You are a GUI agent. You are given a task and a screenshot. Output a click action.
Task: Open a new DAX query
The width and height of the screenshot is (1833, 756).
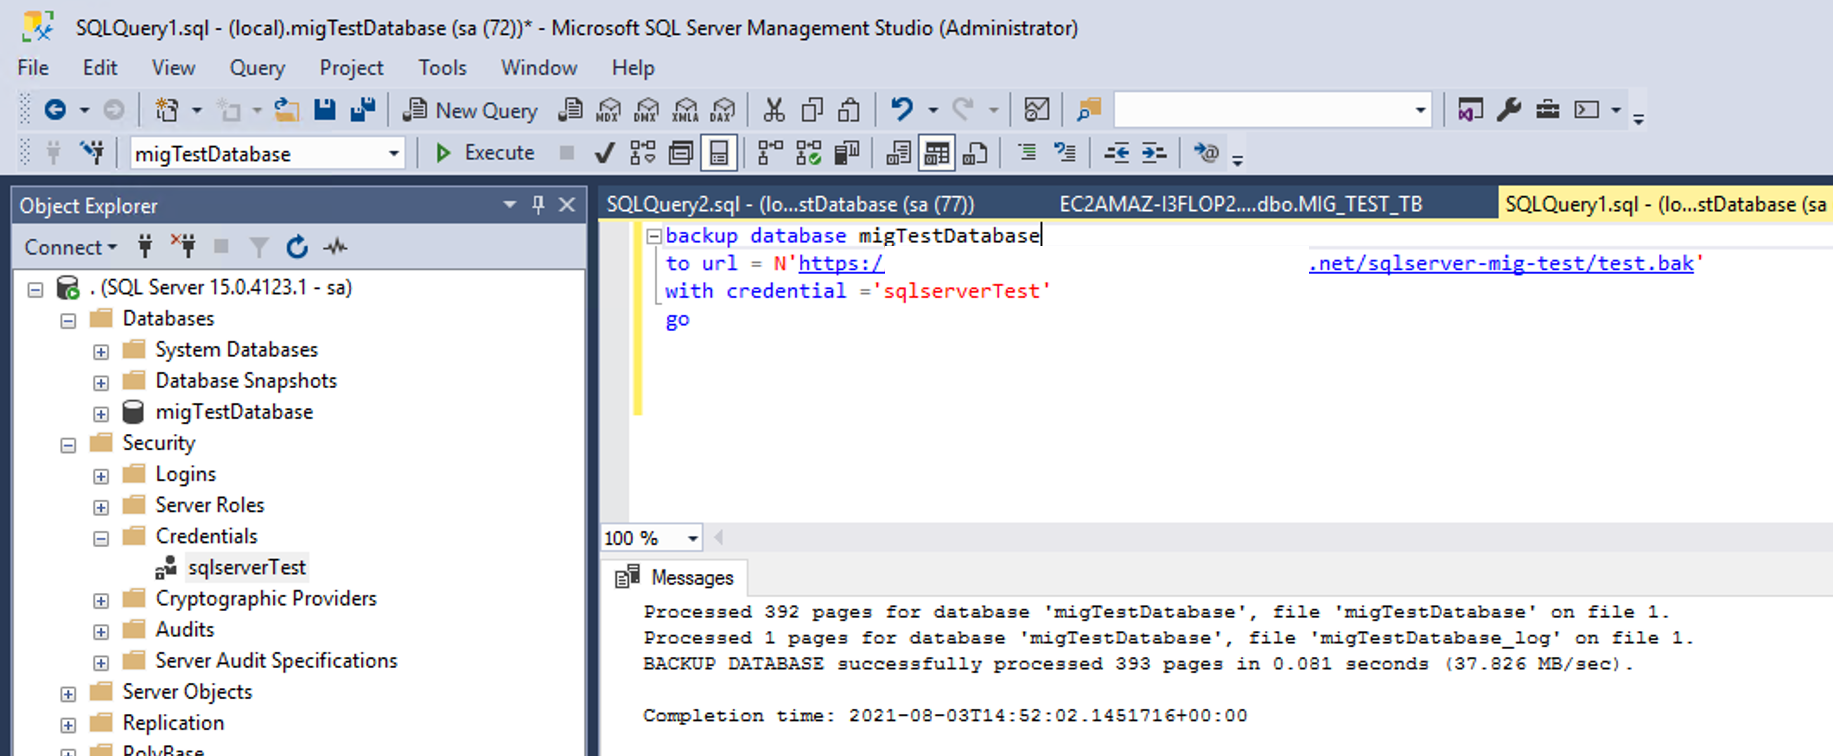click(x=723, y=110)
